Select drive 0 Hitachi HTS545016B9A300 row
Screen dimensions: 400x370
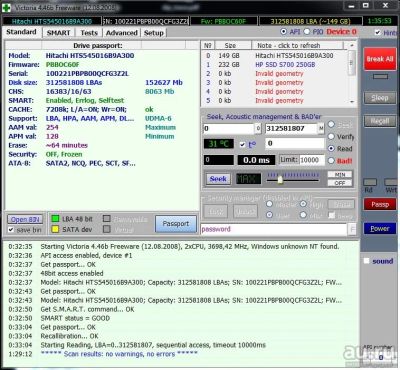(x=275, y=56)
